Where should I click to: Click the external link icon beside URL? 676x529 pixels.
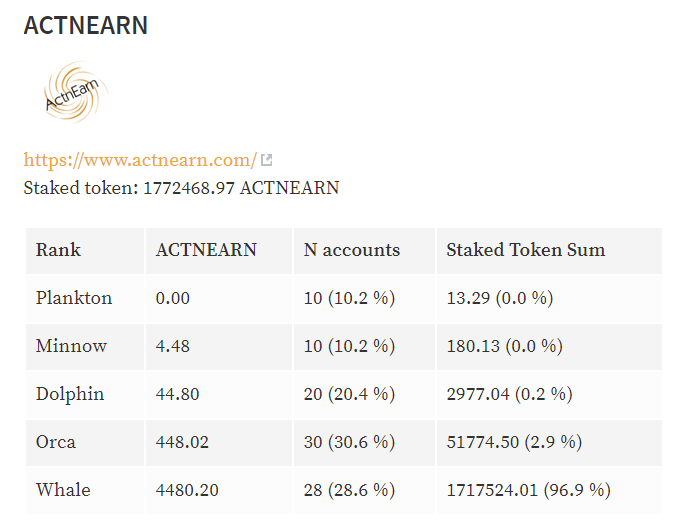pos(267,160)
